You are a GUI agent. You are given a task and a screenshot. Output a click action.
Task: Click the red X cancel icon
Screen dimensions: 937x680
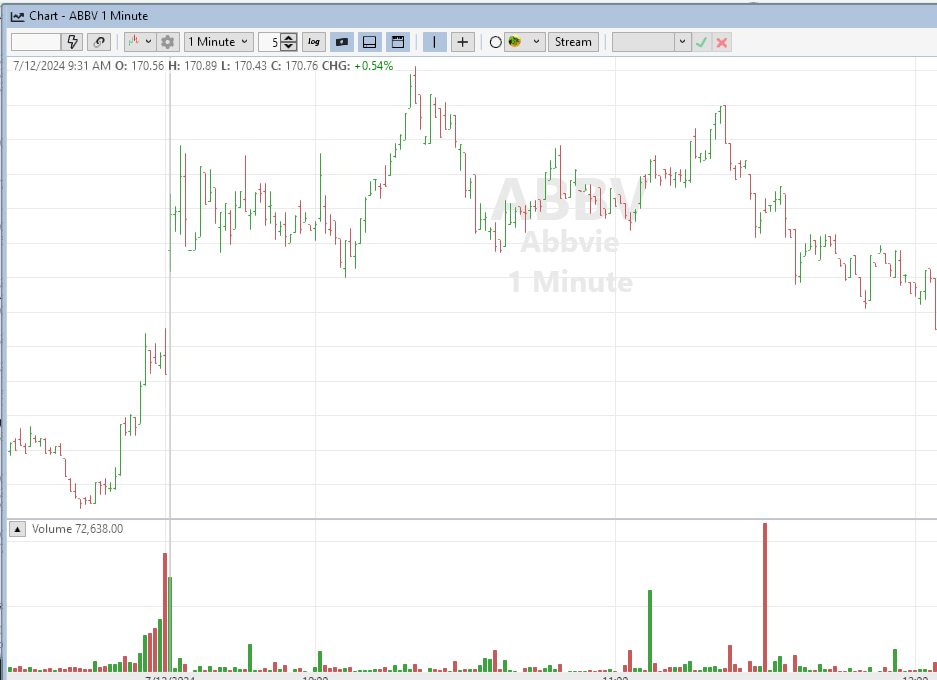click(x=722, y=42)
